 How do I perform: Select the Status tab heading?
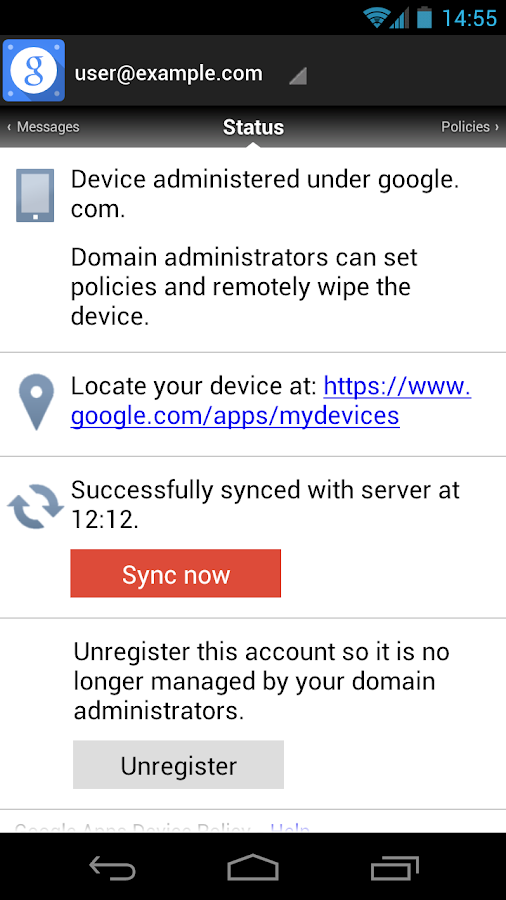pyautogui.click(x=253, y=127)
